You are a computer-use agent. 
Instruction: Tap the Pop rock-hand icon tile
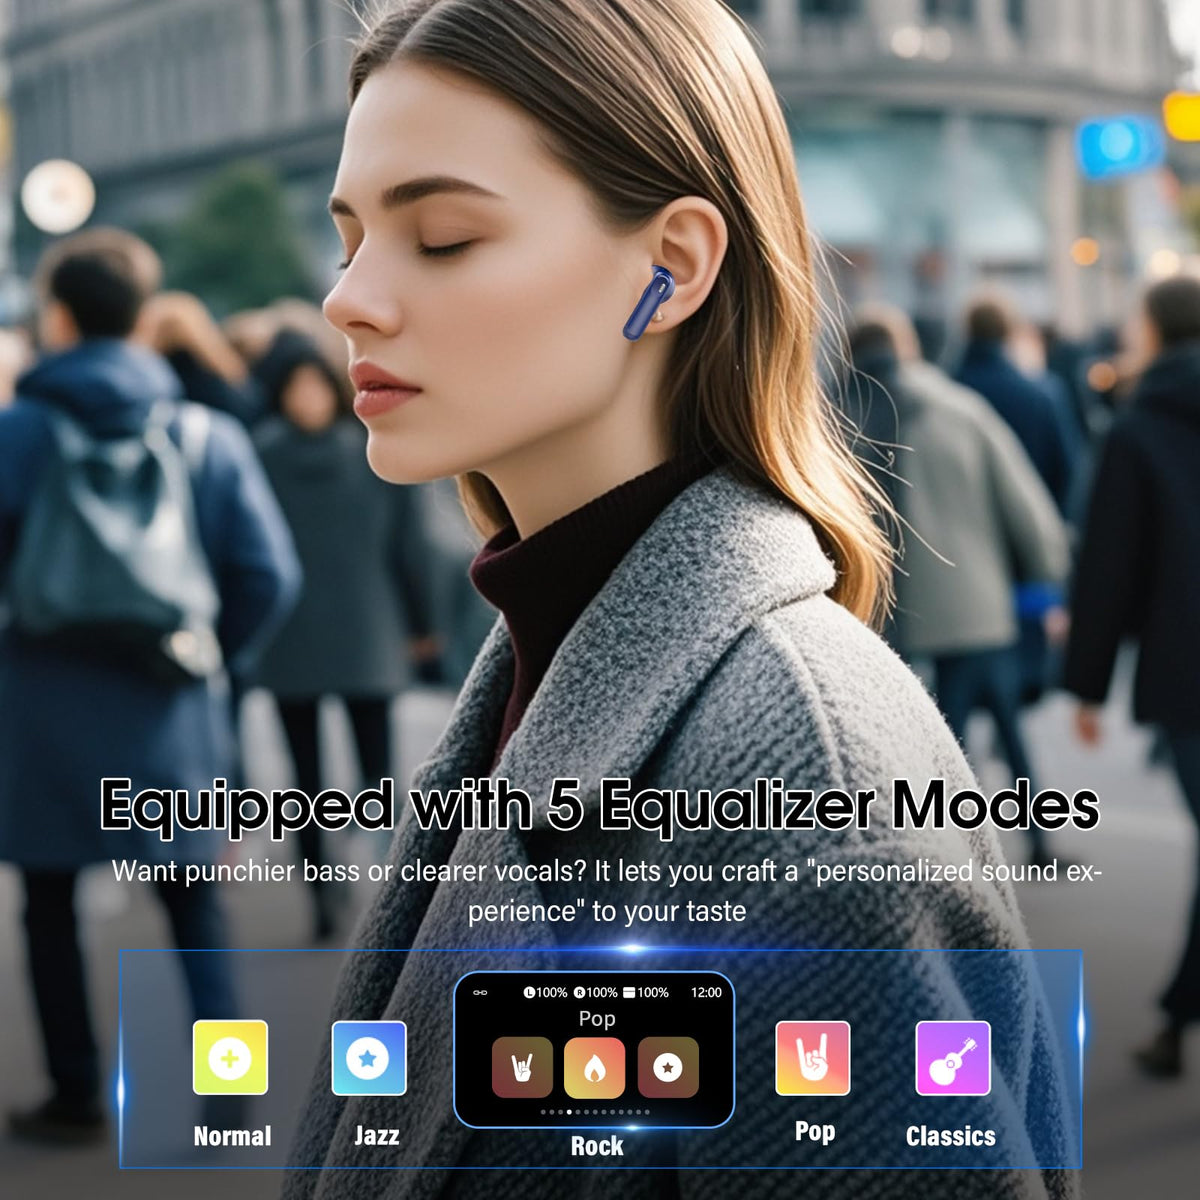[812, 1057]
